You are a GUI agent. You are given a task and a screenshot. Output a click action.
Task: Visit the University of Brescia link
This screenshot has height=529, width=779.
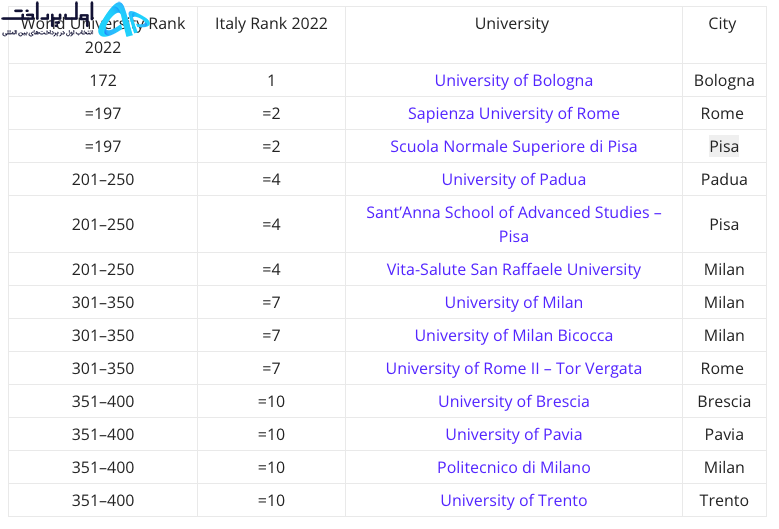(x=513, y=401)
